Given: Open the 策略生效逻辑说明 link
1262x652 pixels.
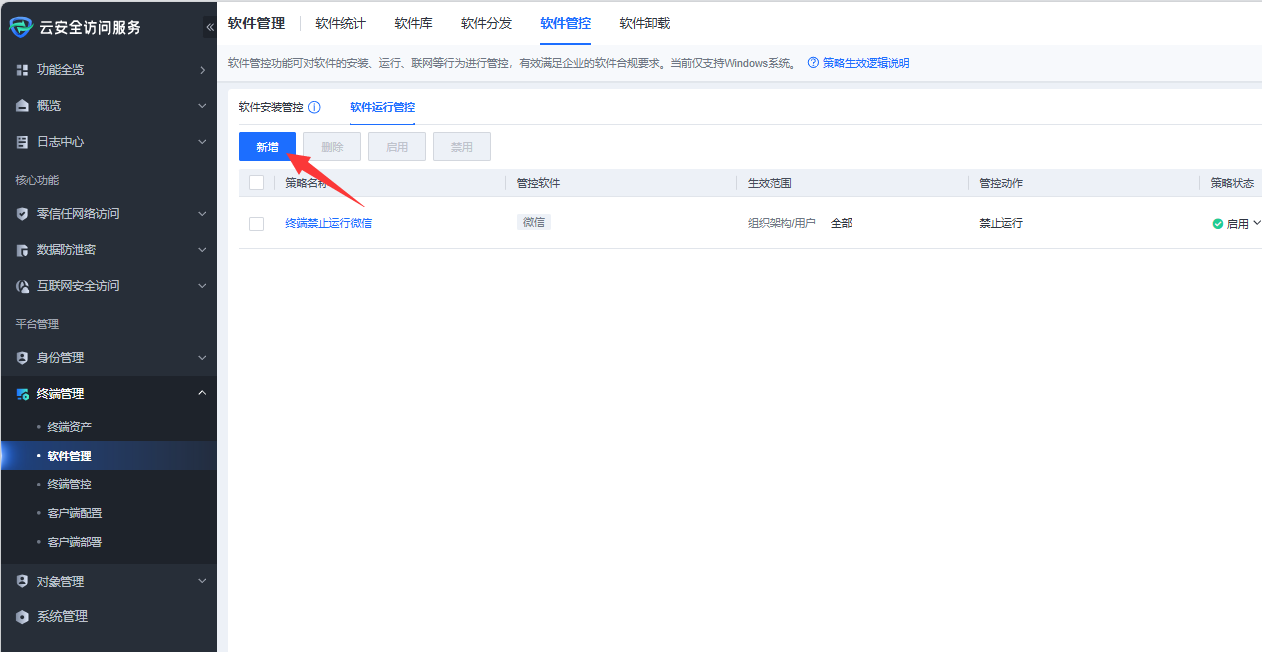Looking at the screenshot, I should (x=865, y=63).
